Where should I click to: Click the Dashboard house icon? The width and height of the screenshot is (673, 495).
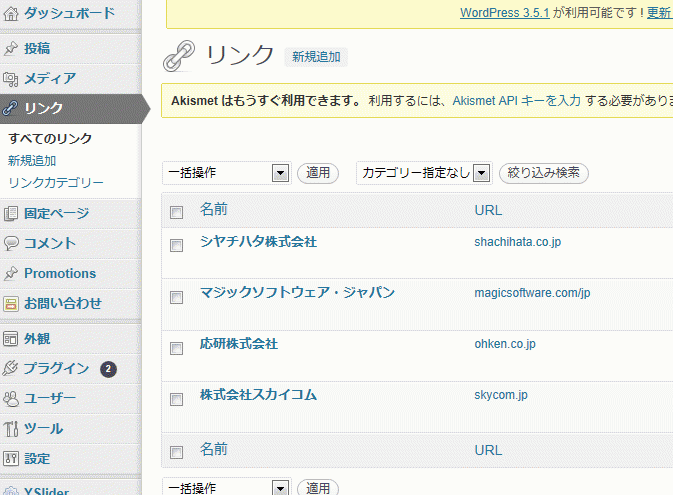click(11, 14)
